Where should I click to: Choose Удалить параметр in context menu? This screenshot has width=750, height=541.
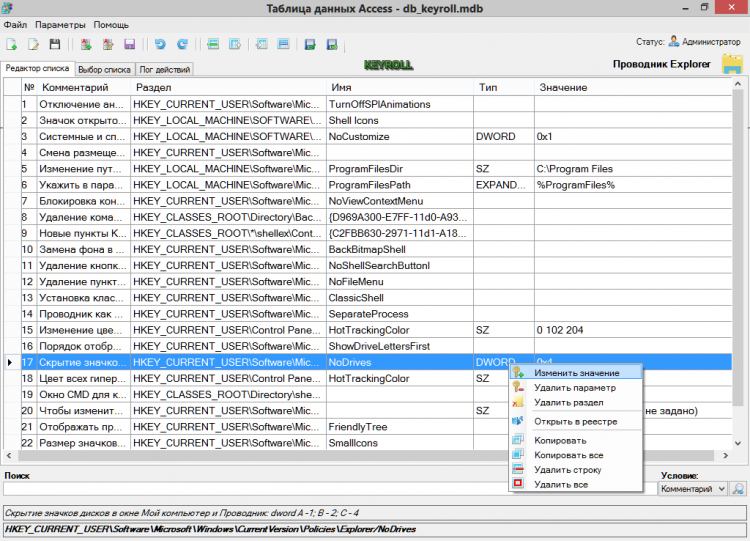[575, 387]
